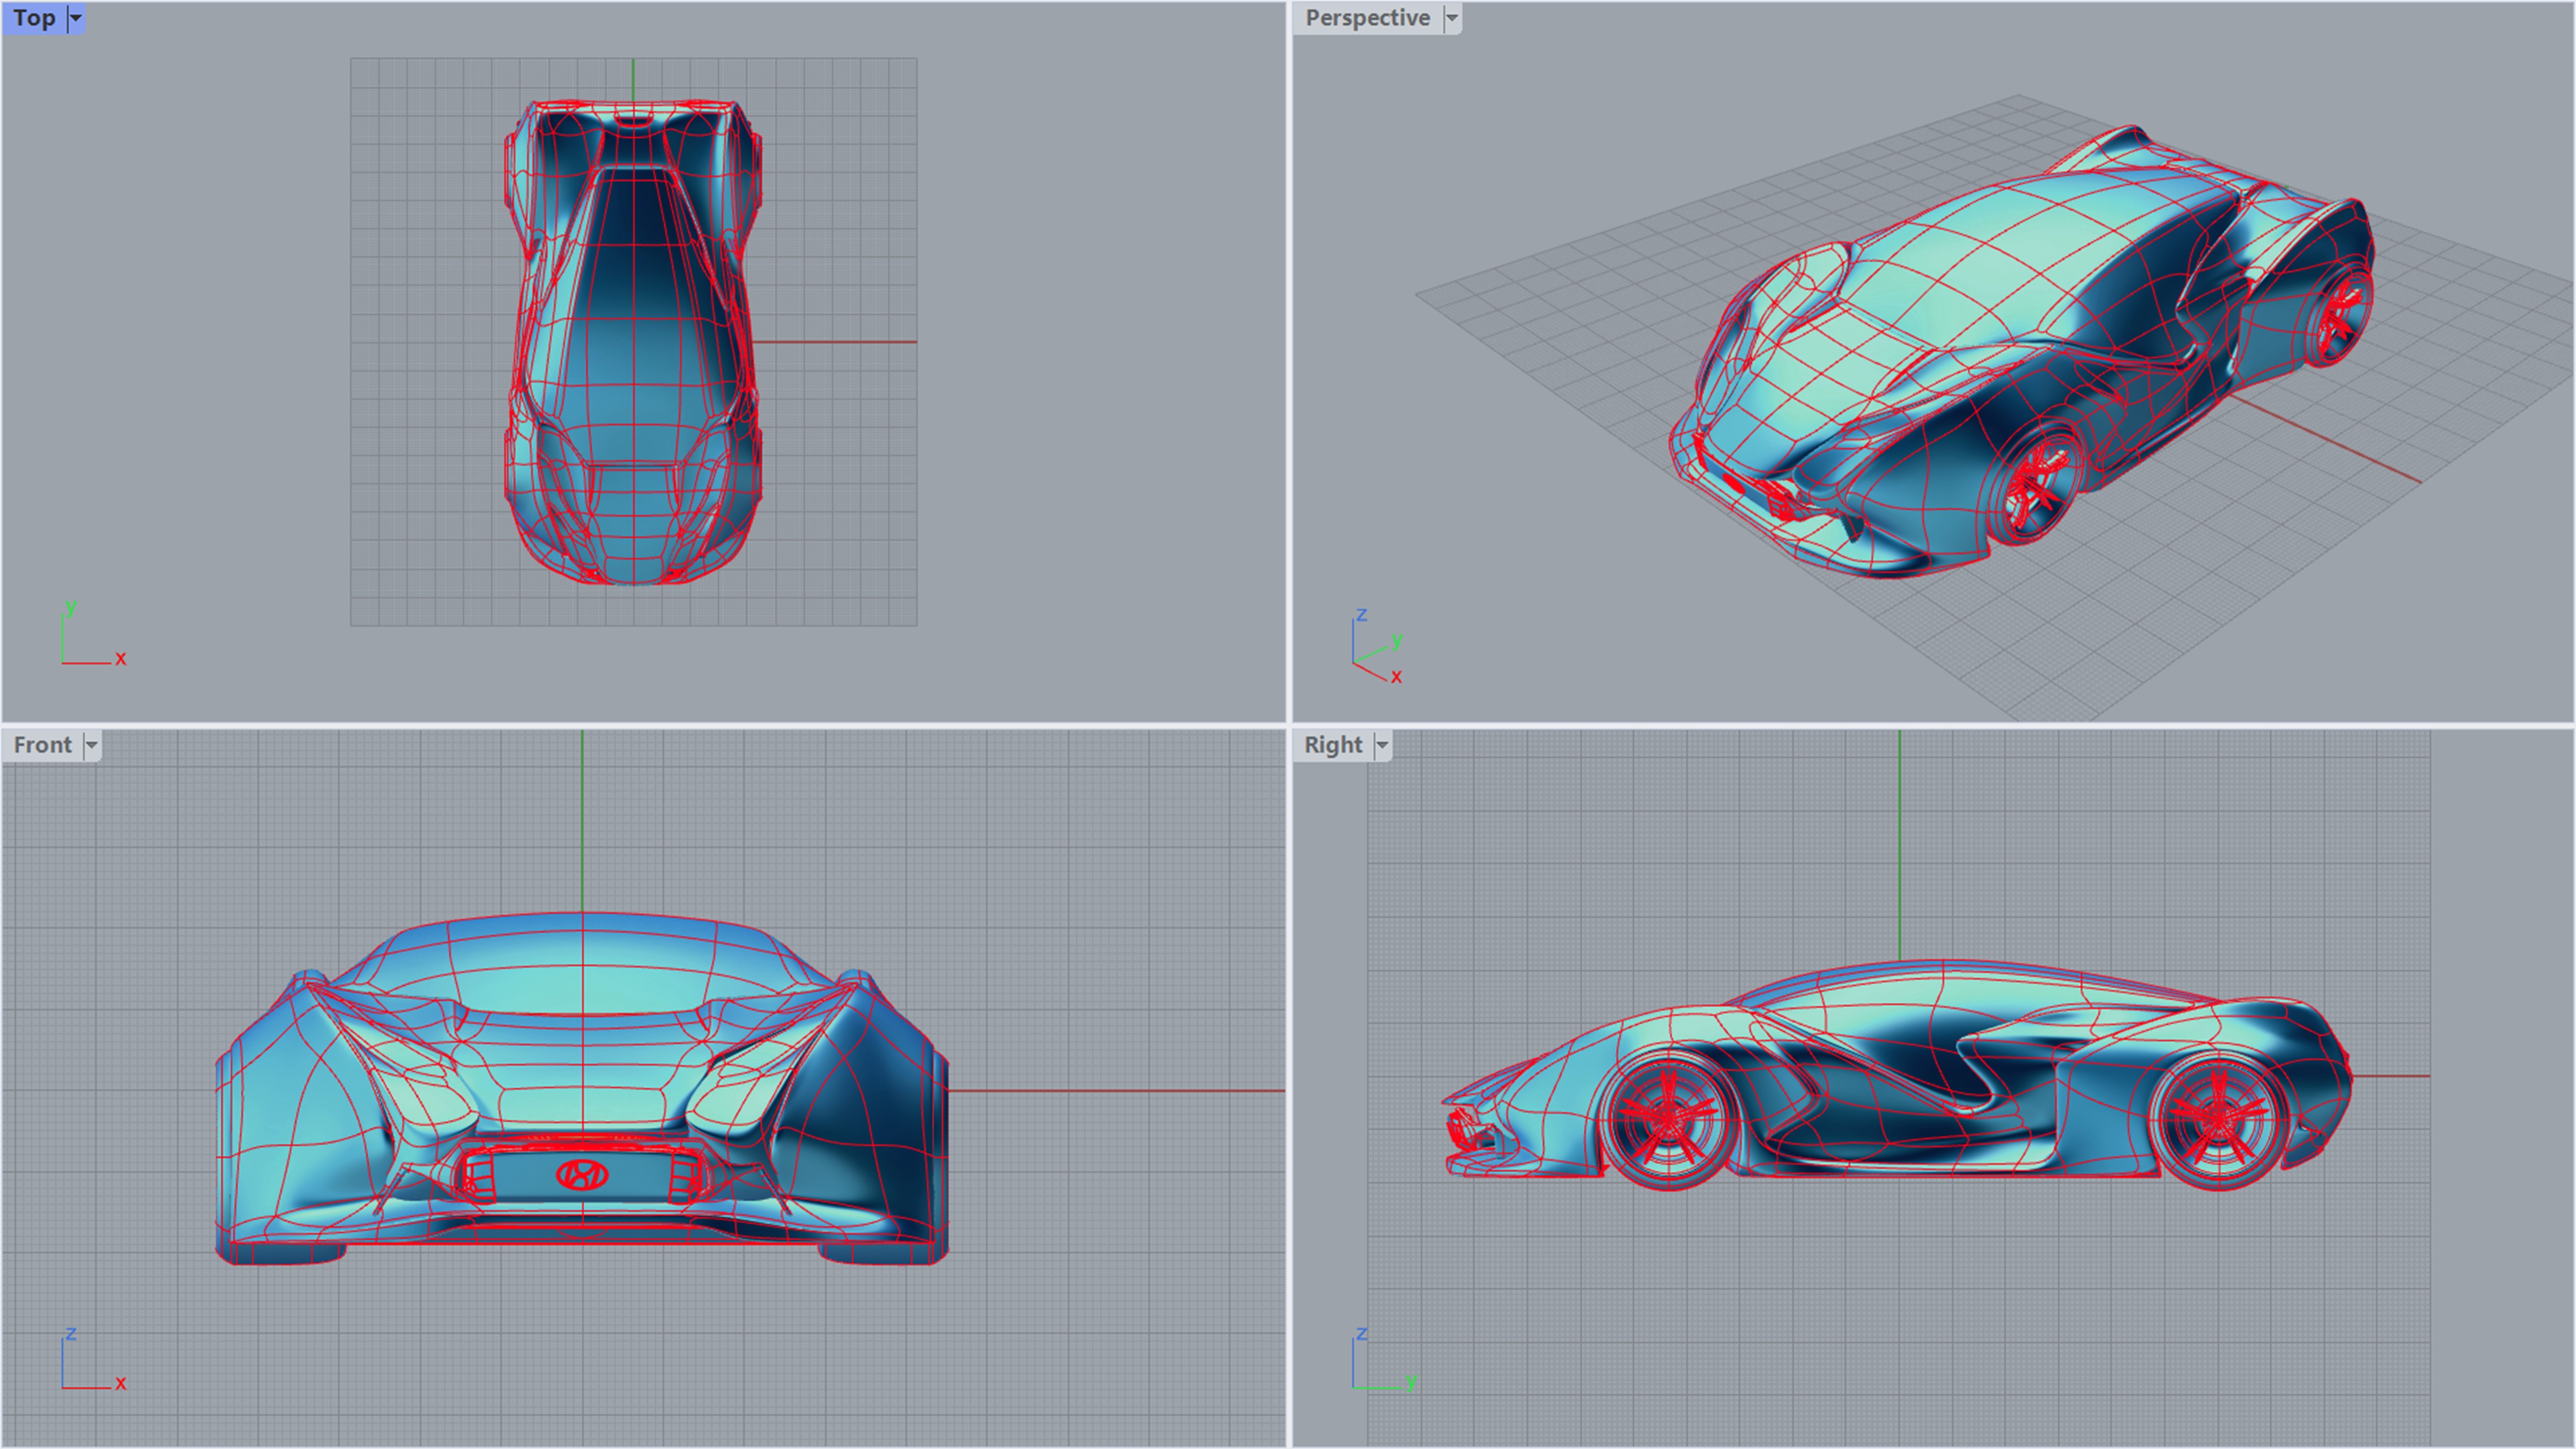Click the axis icon in Right viewport
Viewport: 2576px width, 1449px height.
pyautogui.click(x=1381, y=1362)
